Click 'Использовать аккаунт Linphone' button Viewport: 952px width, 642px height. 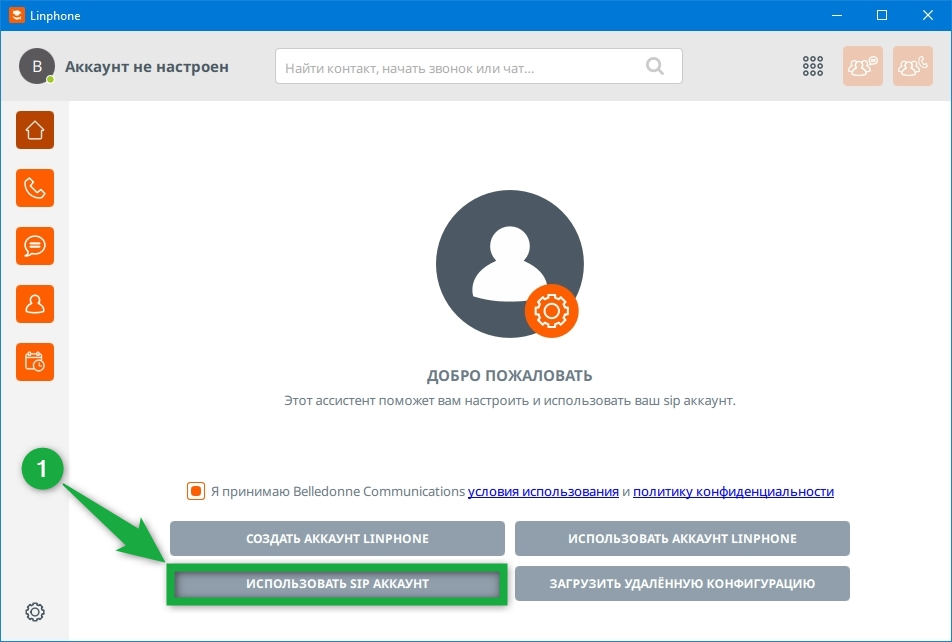[682, 538]
